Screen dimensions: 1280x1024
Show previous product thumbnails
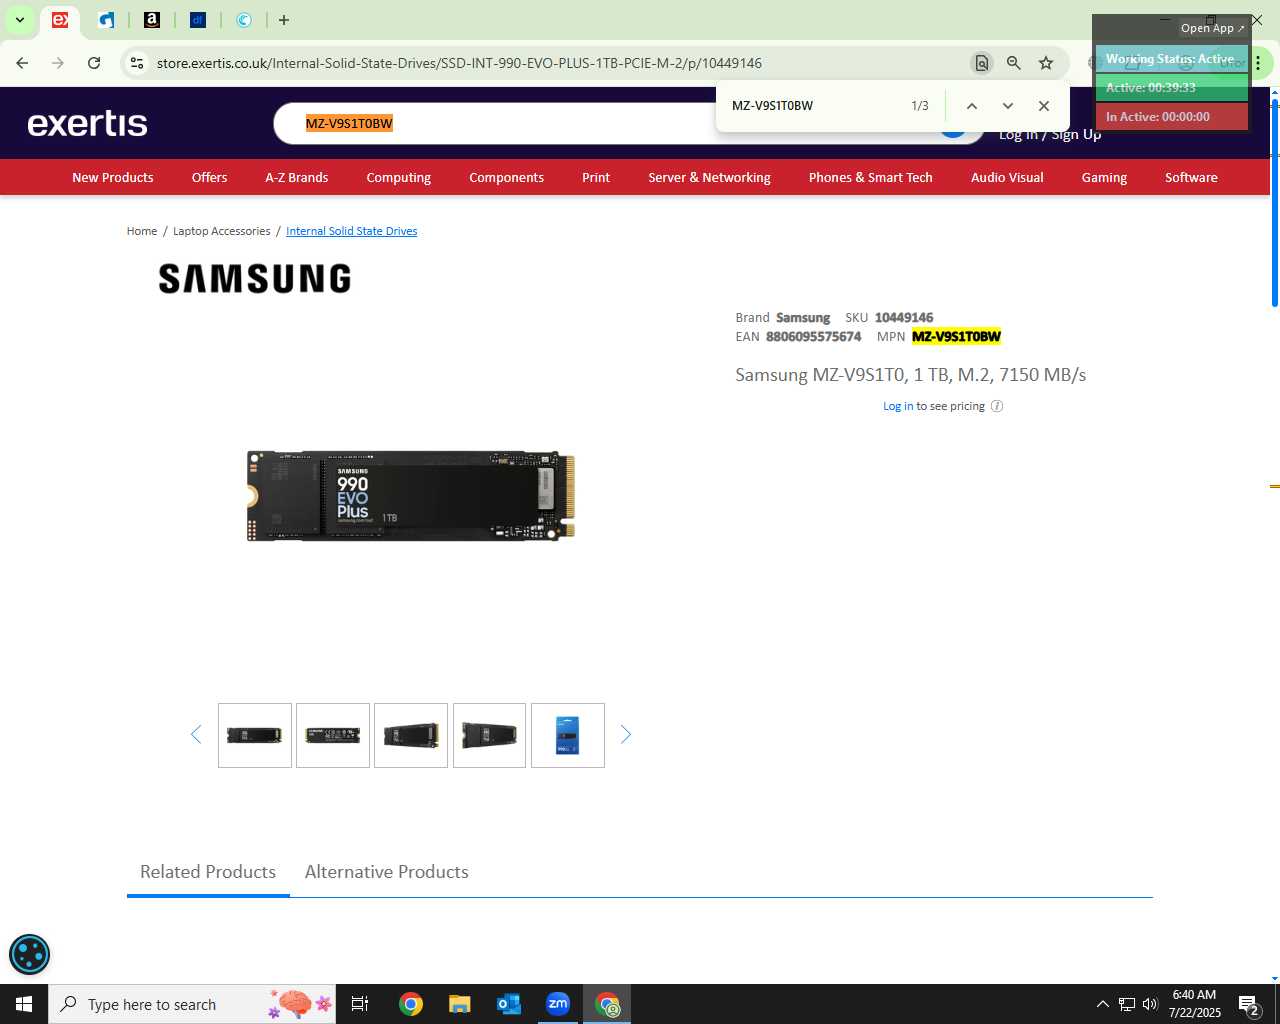click(x=196, y=735)
